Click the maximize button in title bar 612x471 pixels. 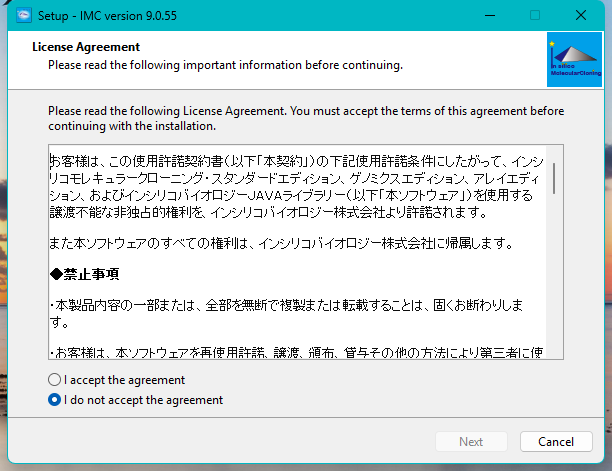point(535,16)
